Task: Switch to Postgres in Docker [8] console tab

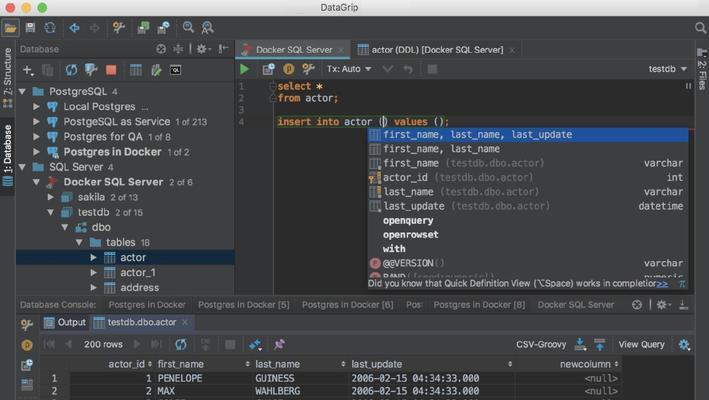Action: click(x=479, y=305)
